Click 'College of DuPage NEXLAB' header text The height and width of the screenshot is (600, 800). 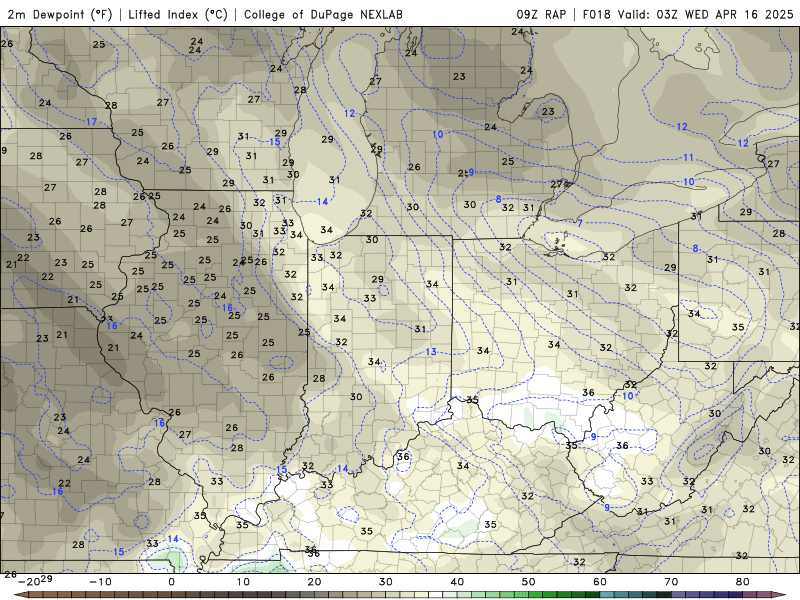click(x=323, y=14)
